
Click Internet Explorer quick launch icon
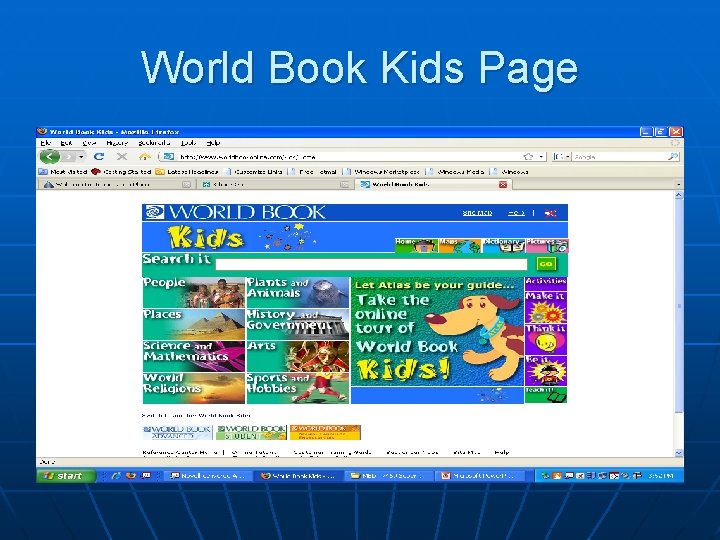coord(116,476)
